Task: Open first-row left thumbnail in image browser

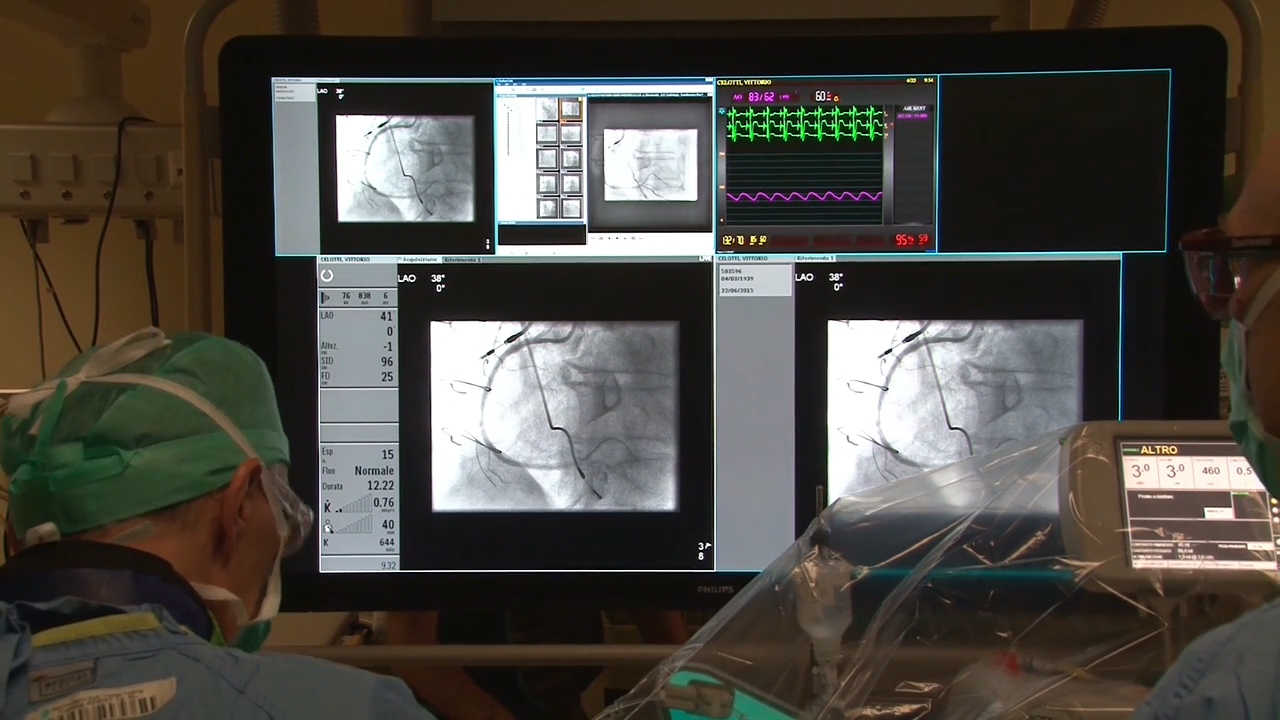Action: click(x=547, y=109)
